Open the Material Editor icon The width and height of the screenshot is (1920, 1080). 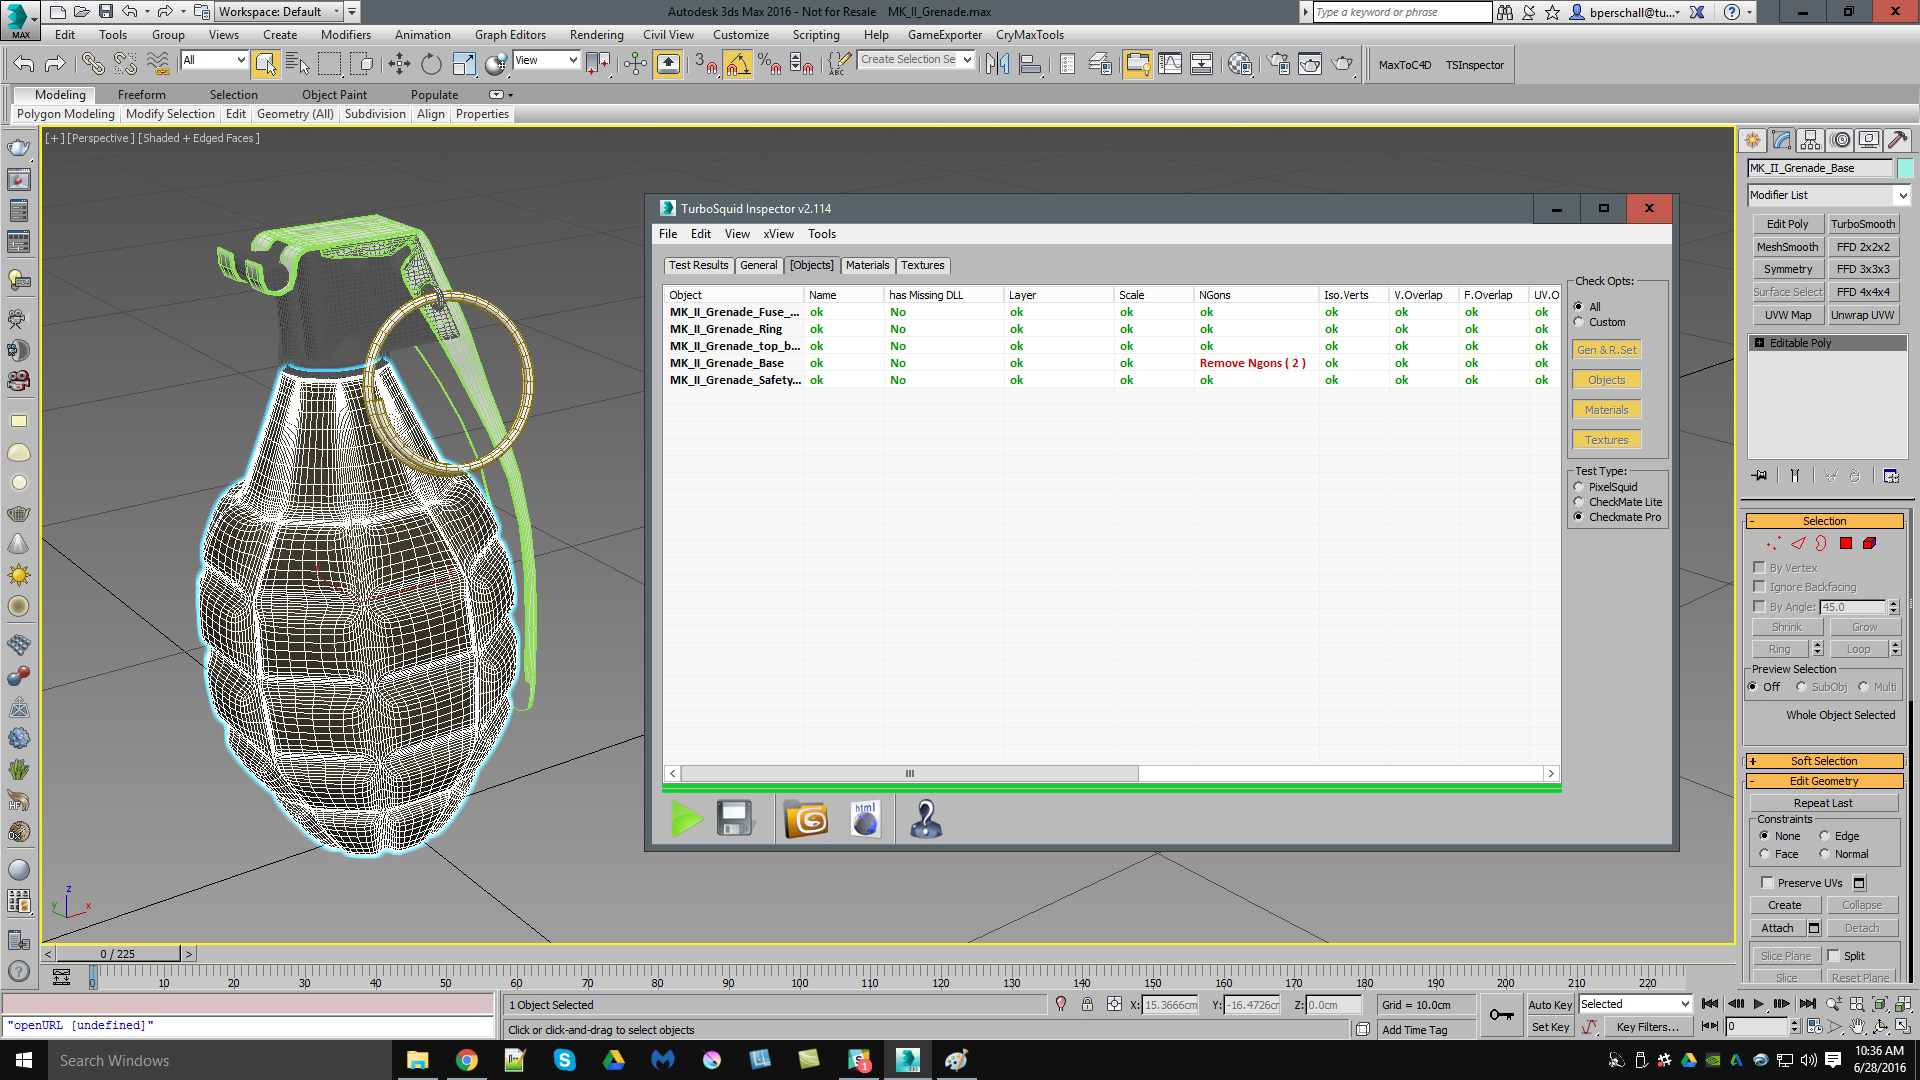pos(1240,64)
